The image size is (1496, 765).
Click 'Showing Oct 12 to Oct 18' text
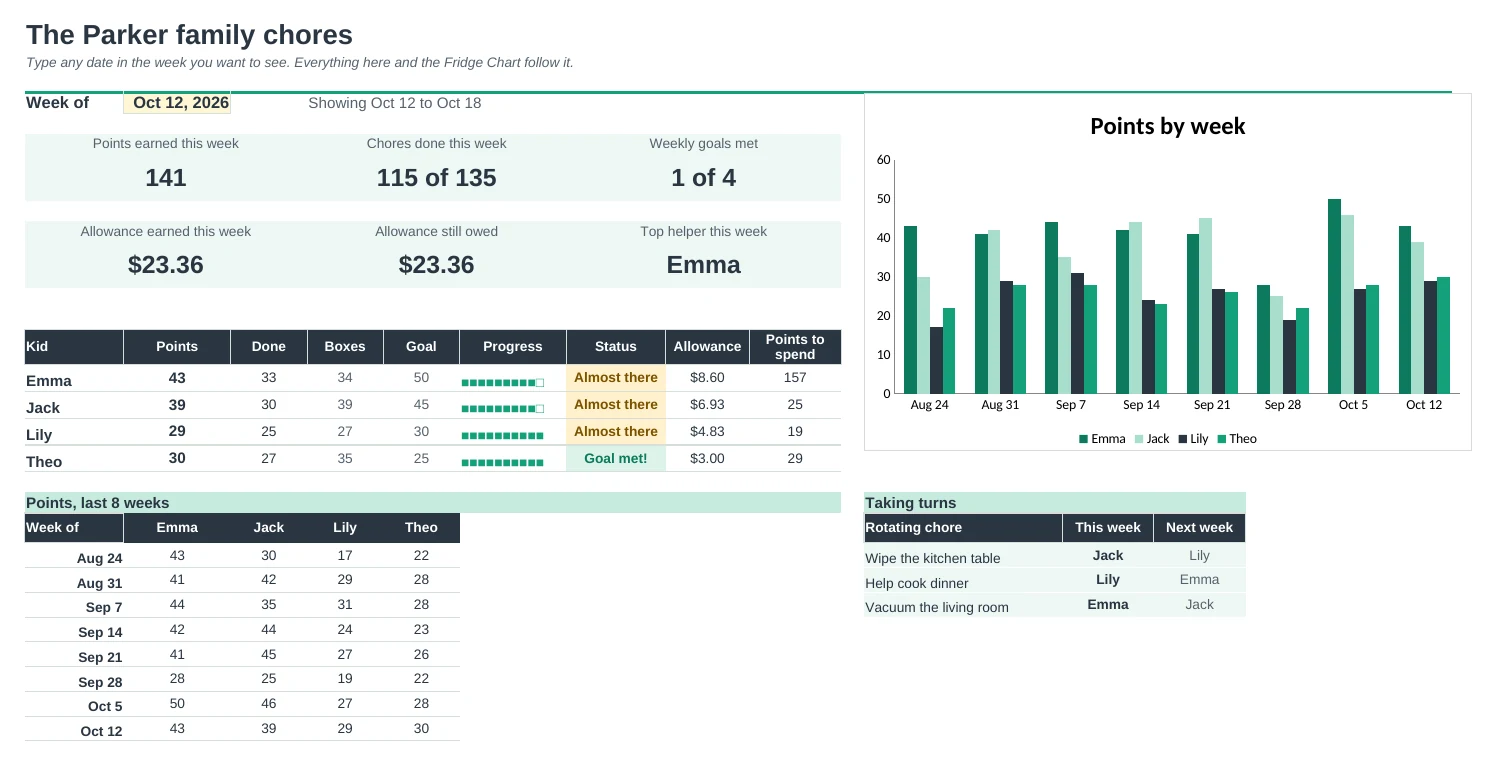tap(395, 103)
